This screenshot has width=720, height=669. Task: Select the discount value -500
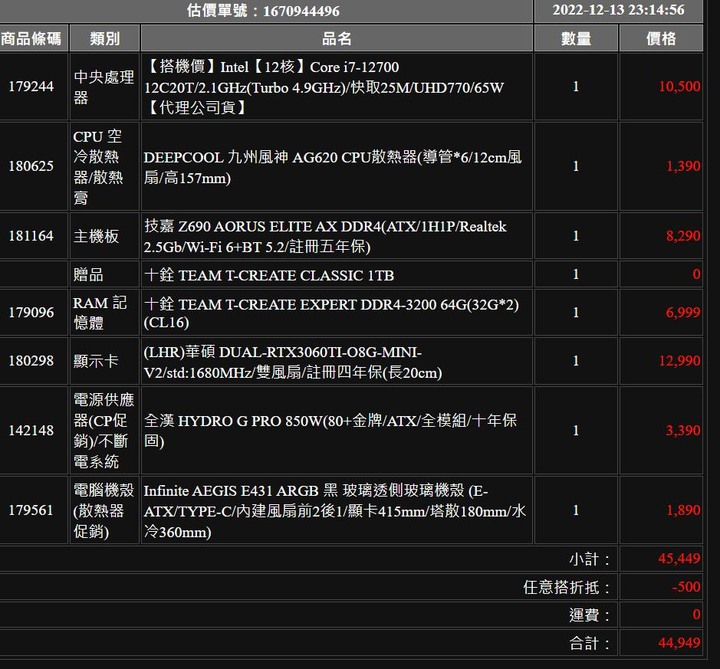coord(686,587)
